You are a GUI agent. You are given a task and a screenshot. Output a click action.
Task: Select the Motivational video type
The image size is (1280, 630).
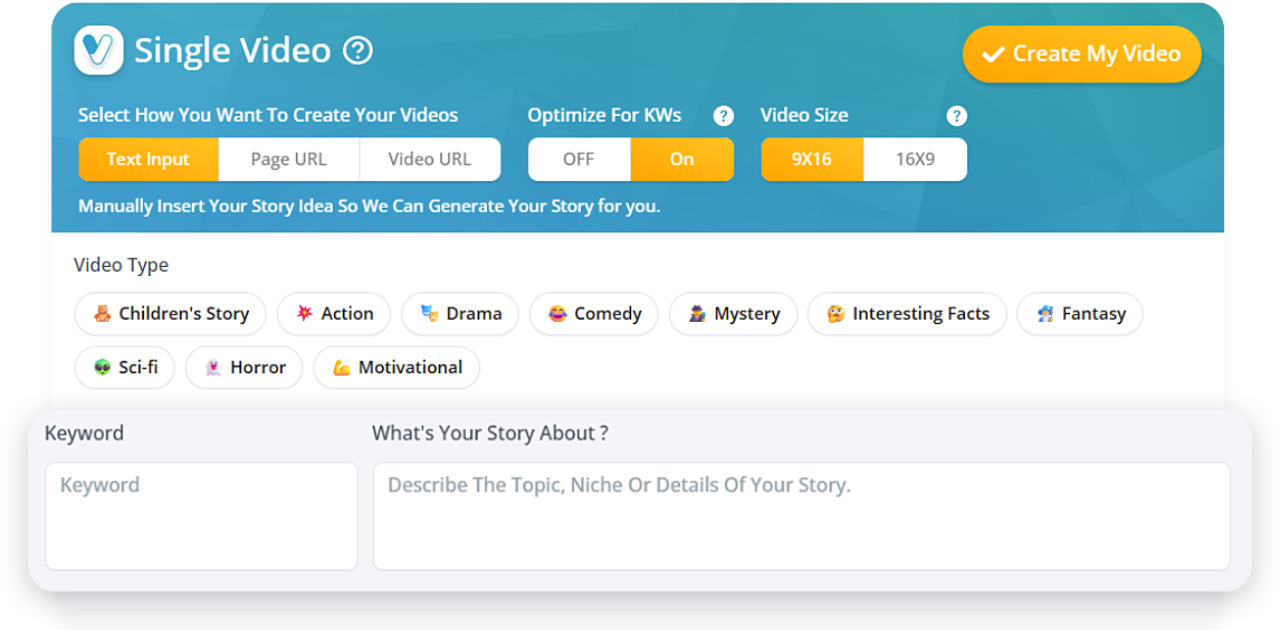click(x=396, y=368)
